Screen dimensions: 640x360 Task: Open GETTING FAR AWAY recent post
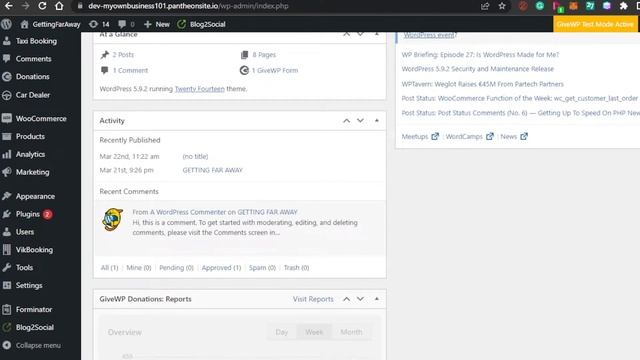click(x=212, y=170)
